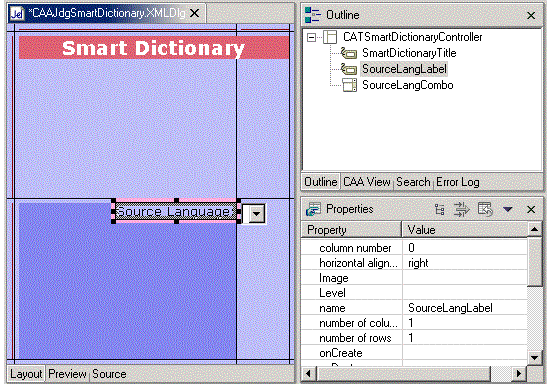Click the Value column header

tap(465, 230)
